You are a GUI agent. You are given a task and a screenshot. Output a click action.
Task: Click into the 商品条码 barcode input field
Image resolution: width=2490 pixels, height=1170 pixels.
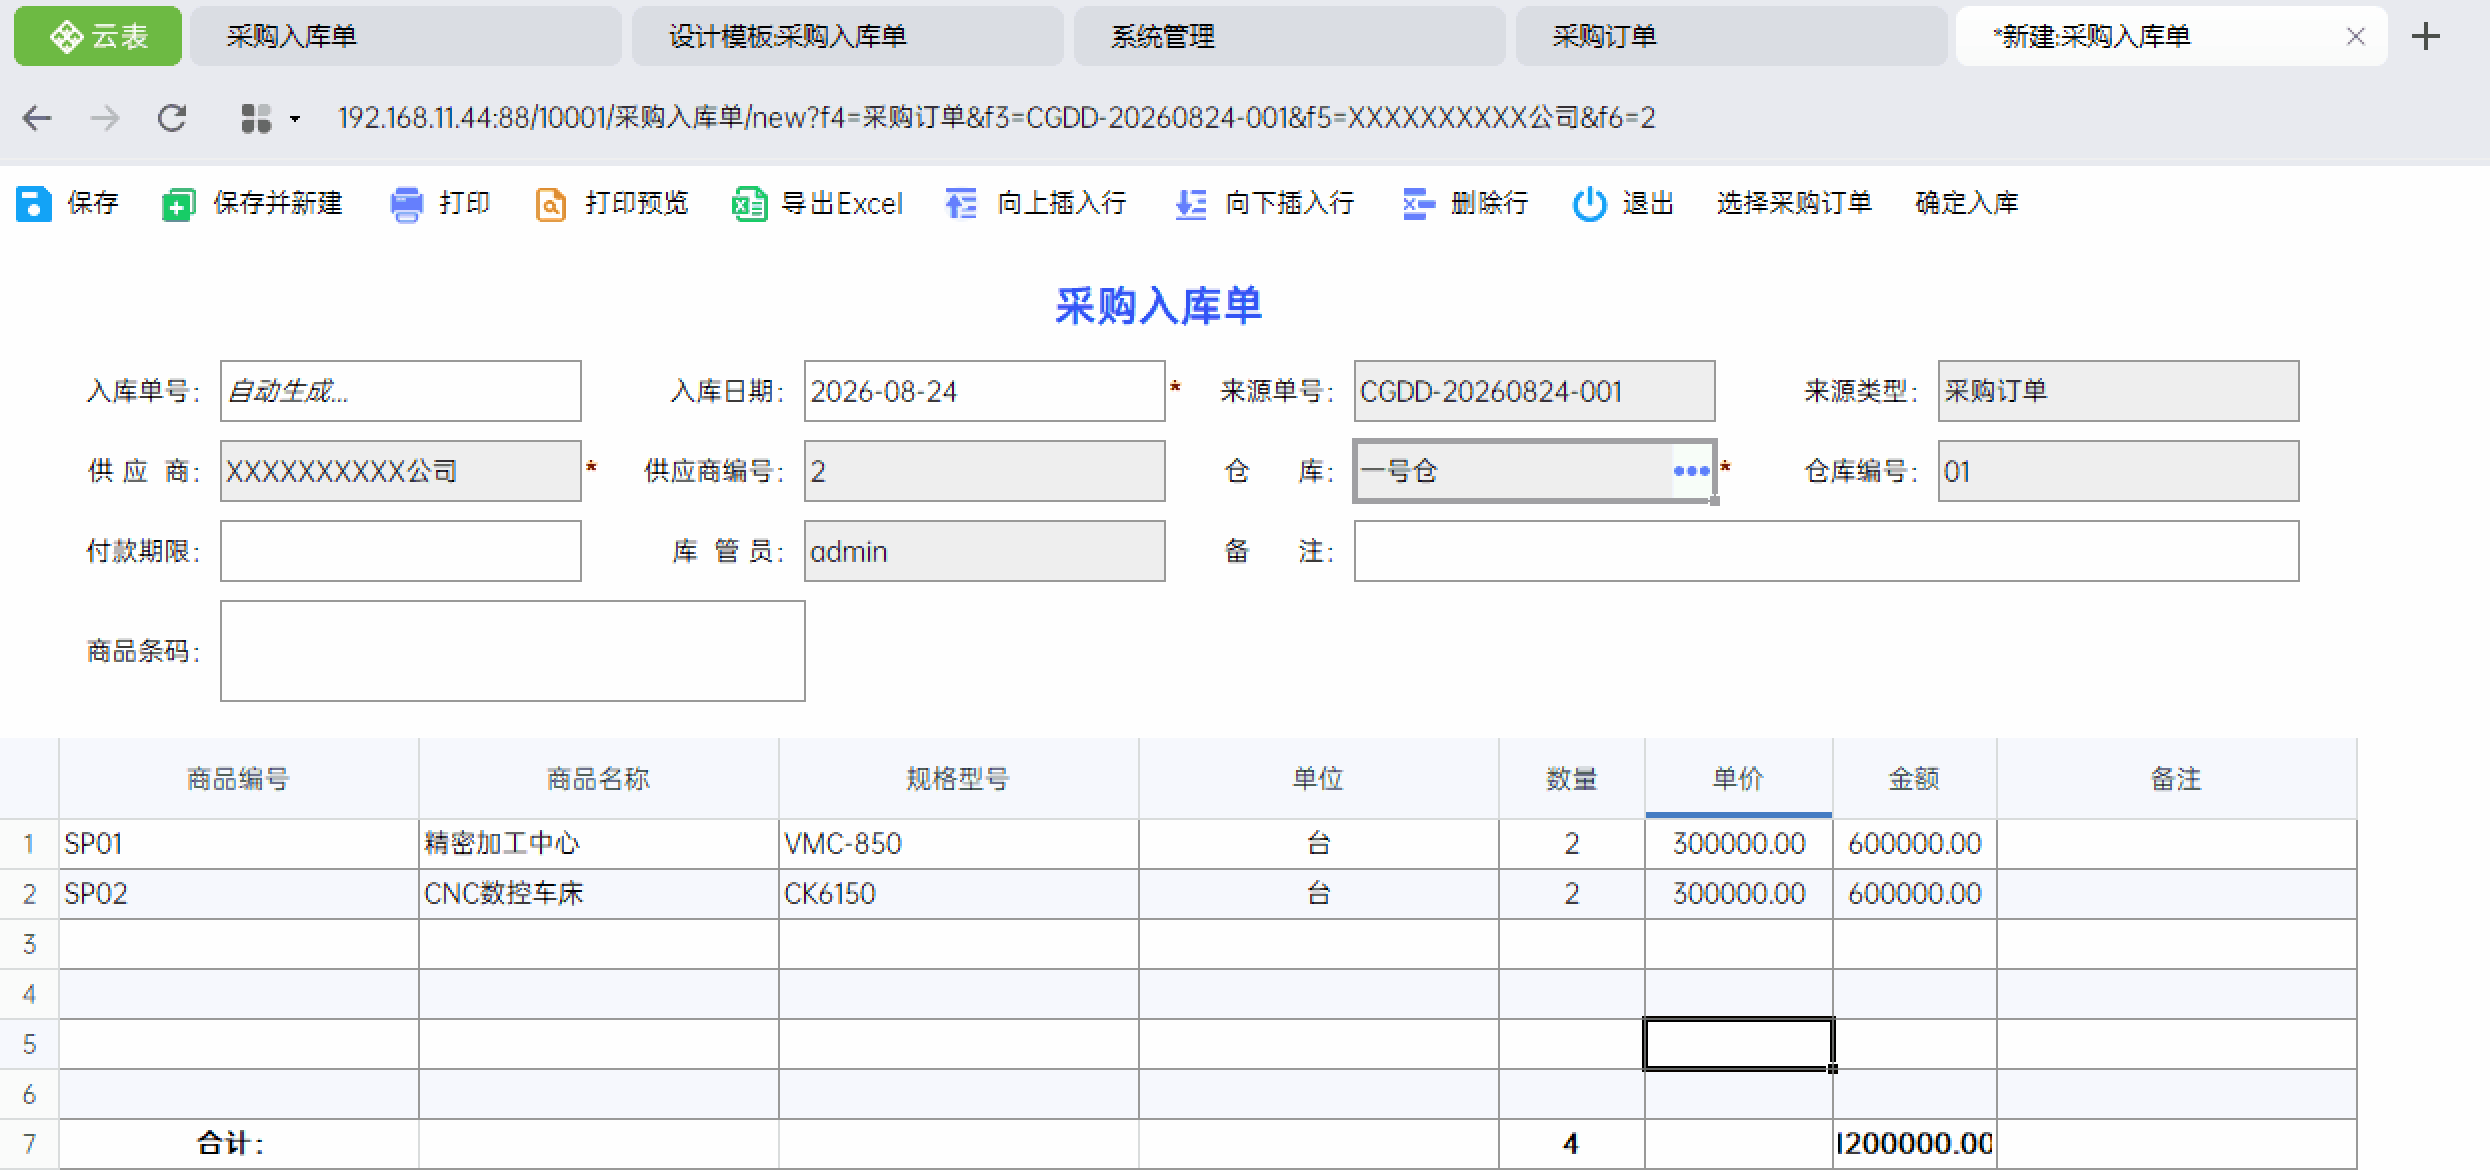click(x=512, y=651)
